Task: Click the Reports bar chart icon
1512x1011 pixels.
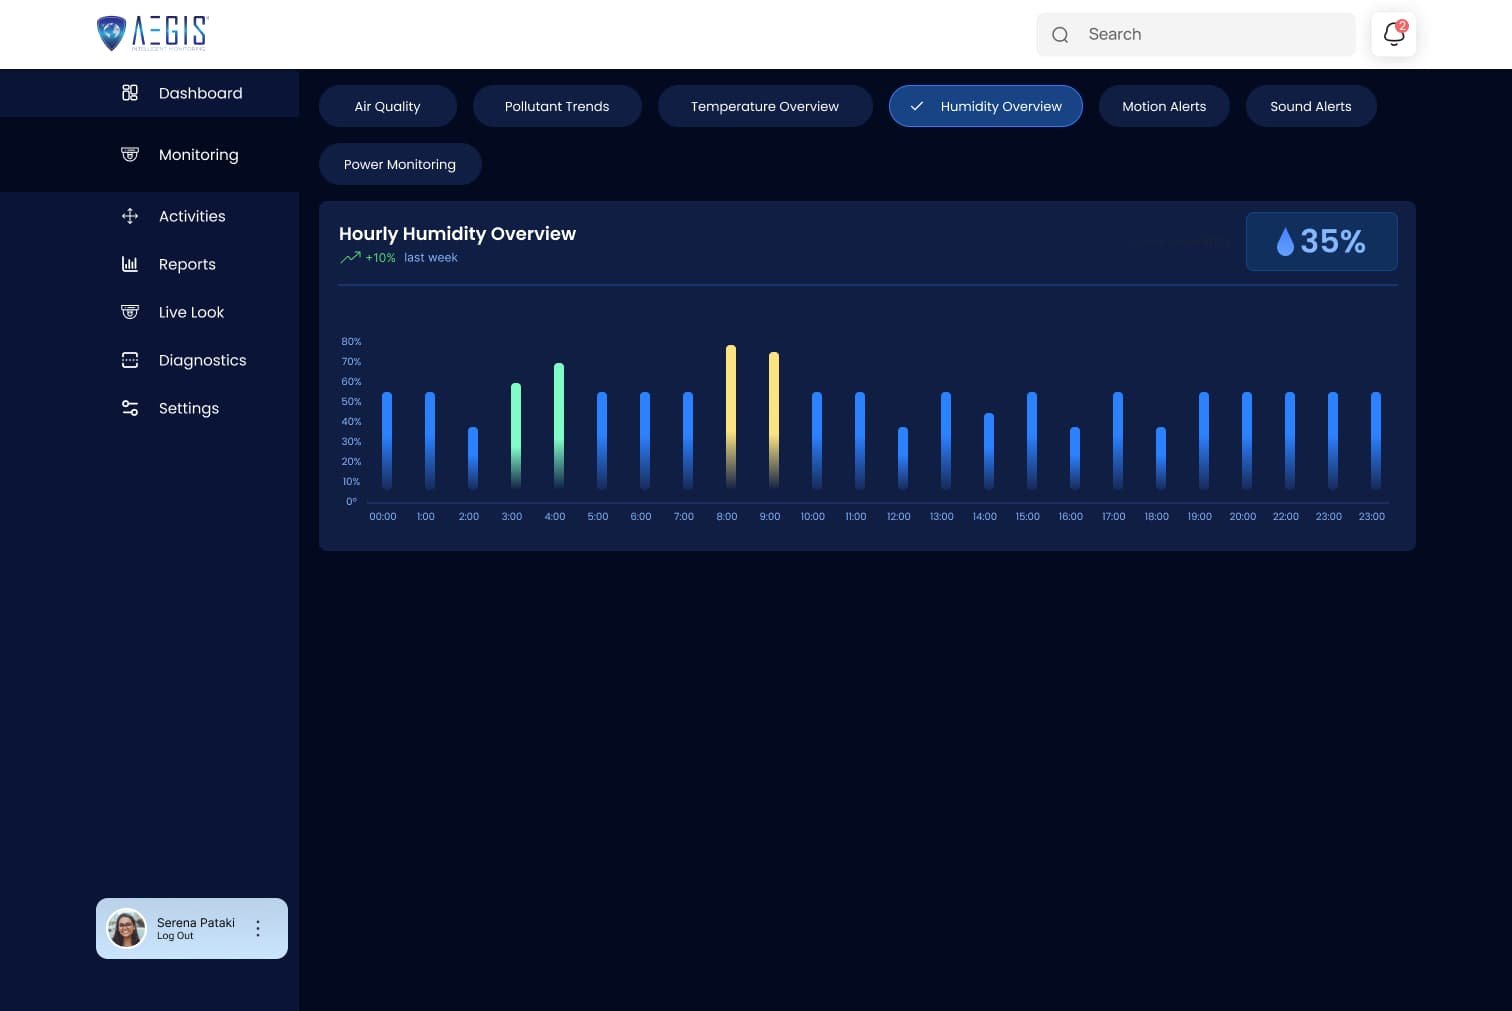Action: [x=130, y=264]
